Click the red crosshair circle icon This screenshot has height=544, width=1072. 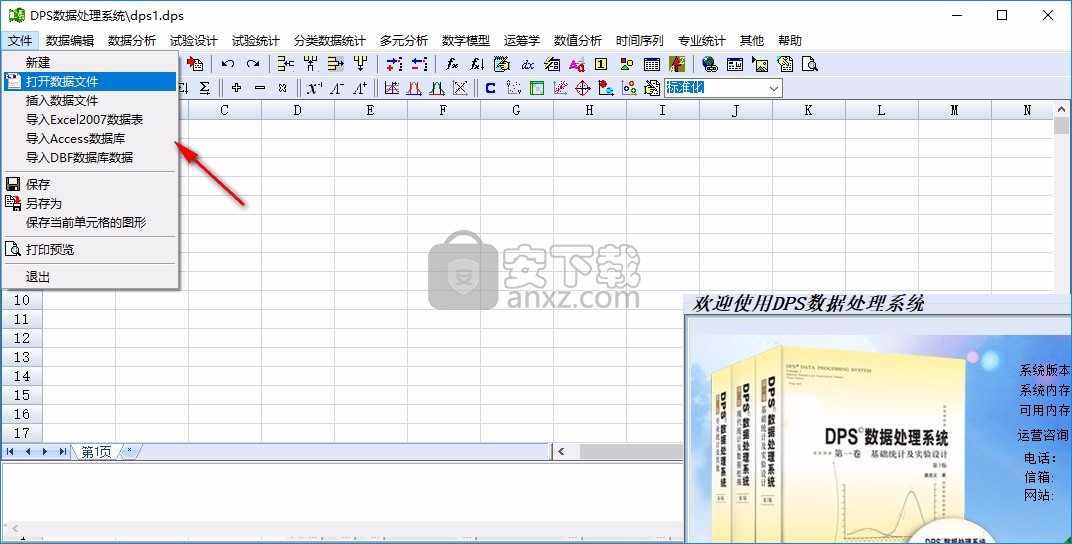[582, 87]
